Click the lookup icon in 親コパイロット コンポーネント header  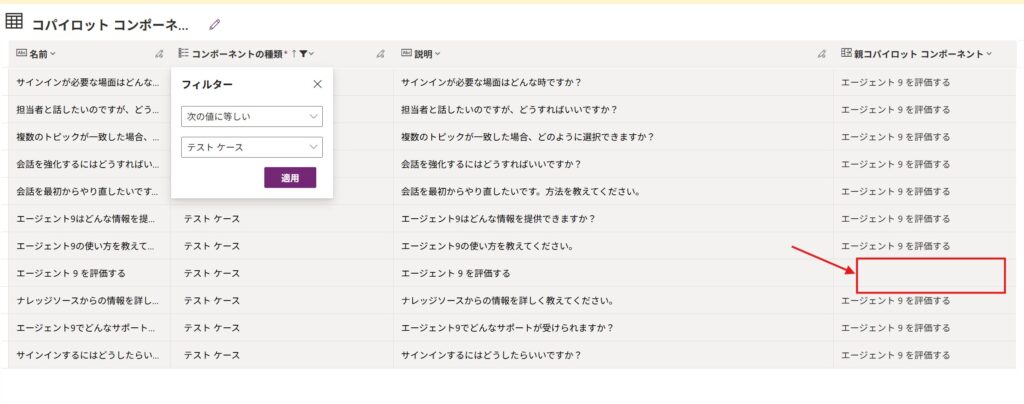coord(846,54)
